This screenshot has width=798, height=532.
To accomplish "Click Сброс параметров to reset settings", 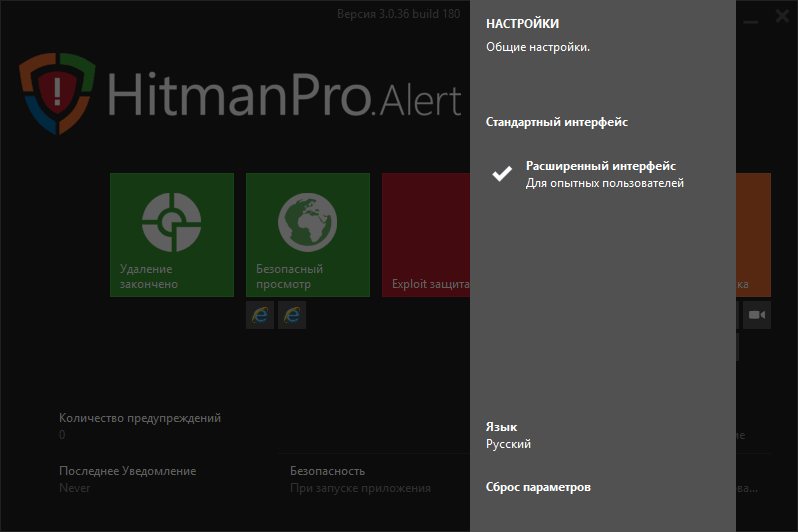I will tap(538, 487).
